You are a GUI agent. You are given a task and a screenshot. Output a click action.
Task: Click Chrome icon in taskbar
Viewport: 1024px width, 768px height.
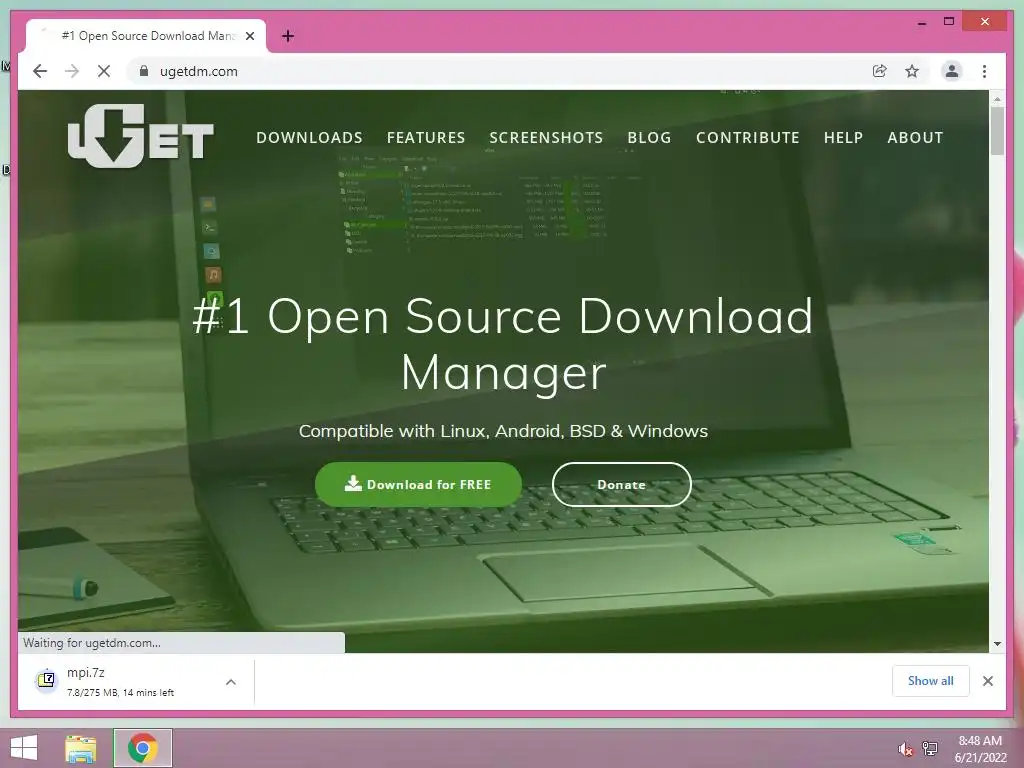(x=142, y=748)
